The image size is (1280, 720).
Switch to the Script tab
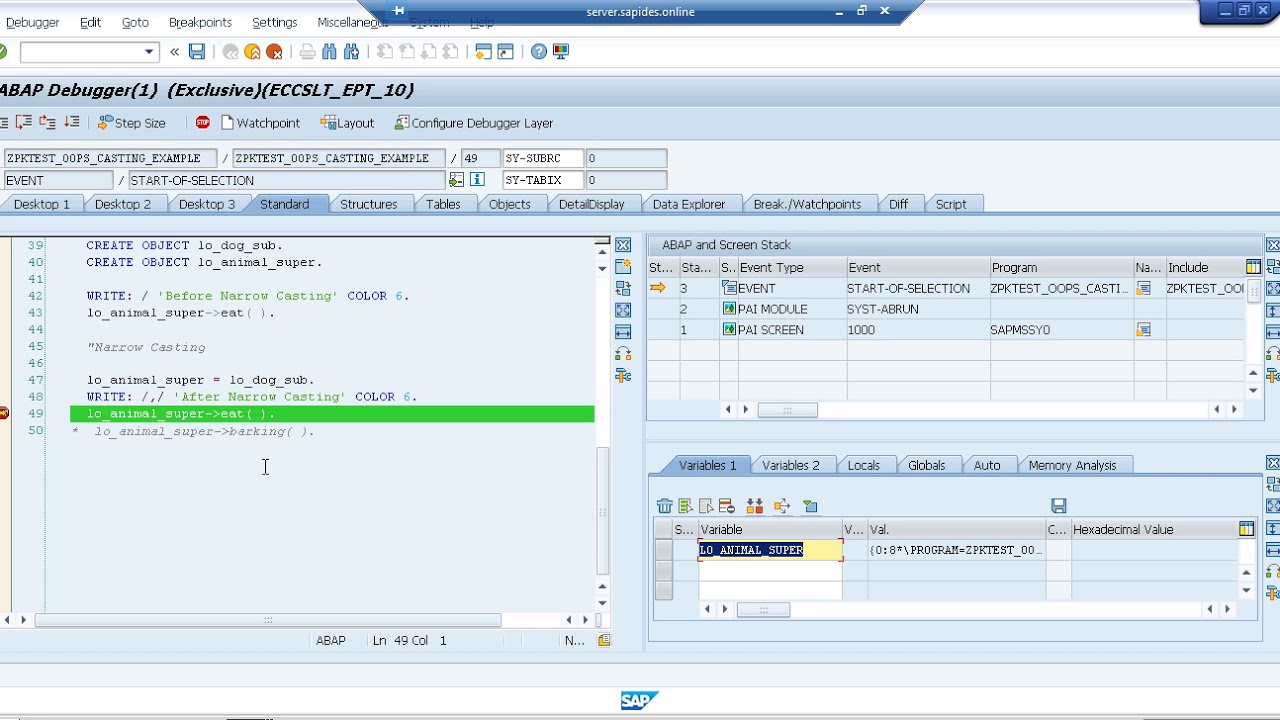951,204
